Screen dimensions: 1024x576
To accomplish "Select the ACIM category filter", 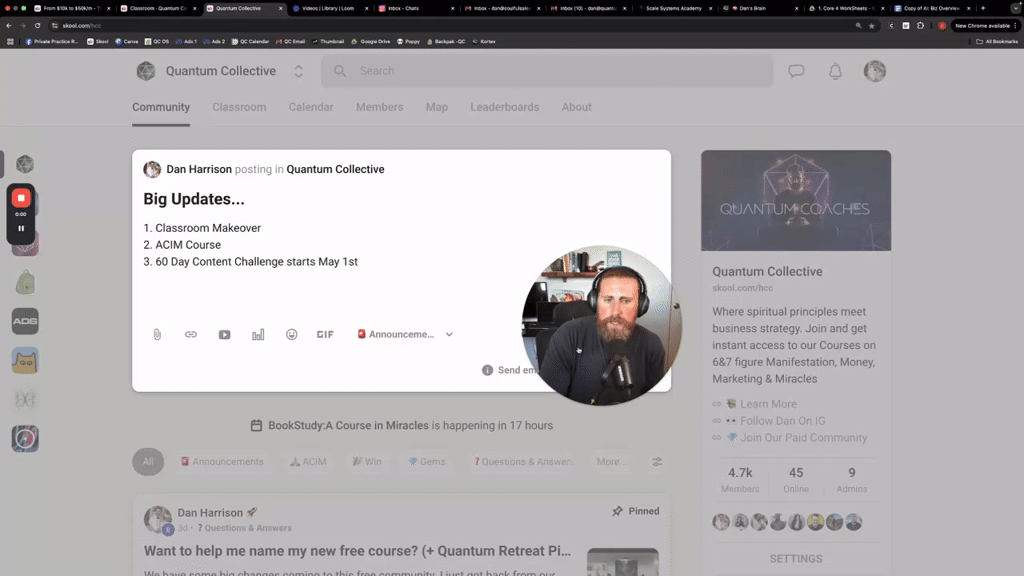I will pyautogui.click(x=307, y=462).
